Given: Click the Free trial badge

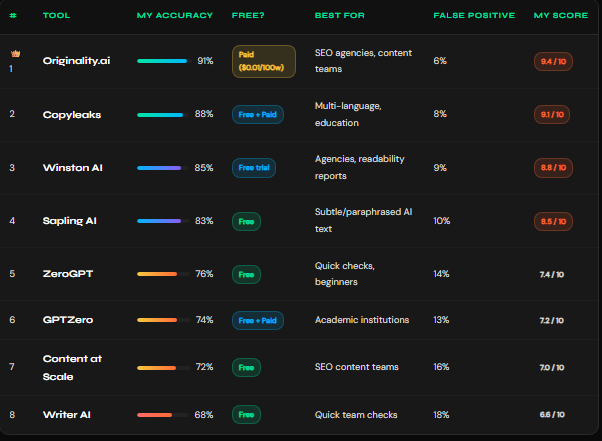Looking at the screenshot, I should pyautogui.click(x=254, y=168).
